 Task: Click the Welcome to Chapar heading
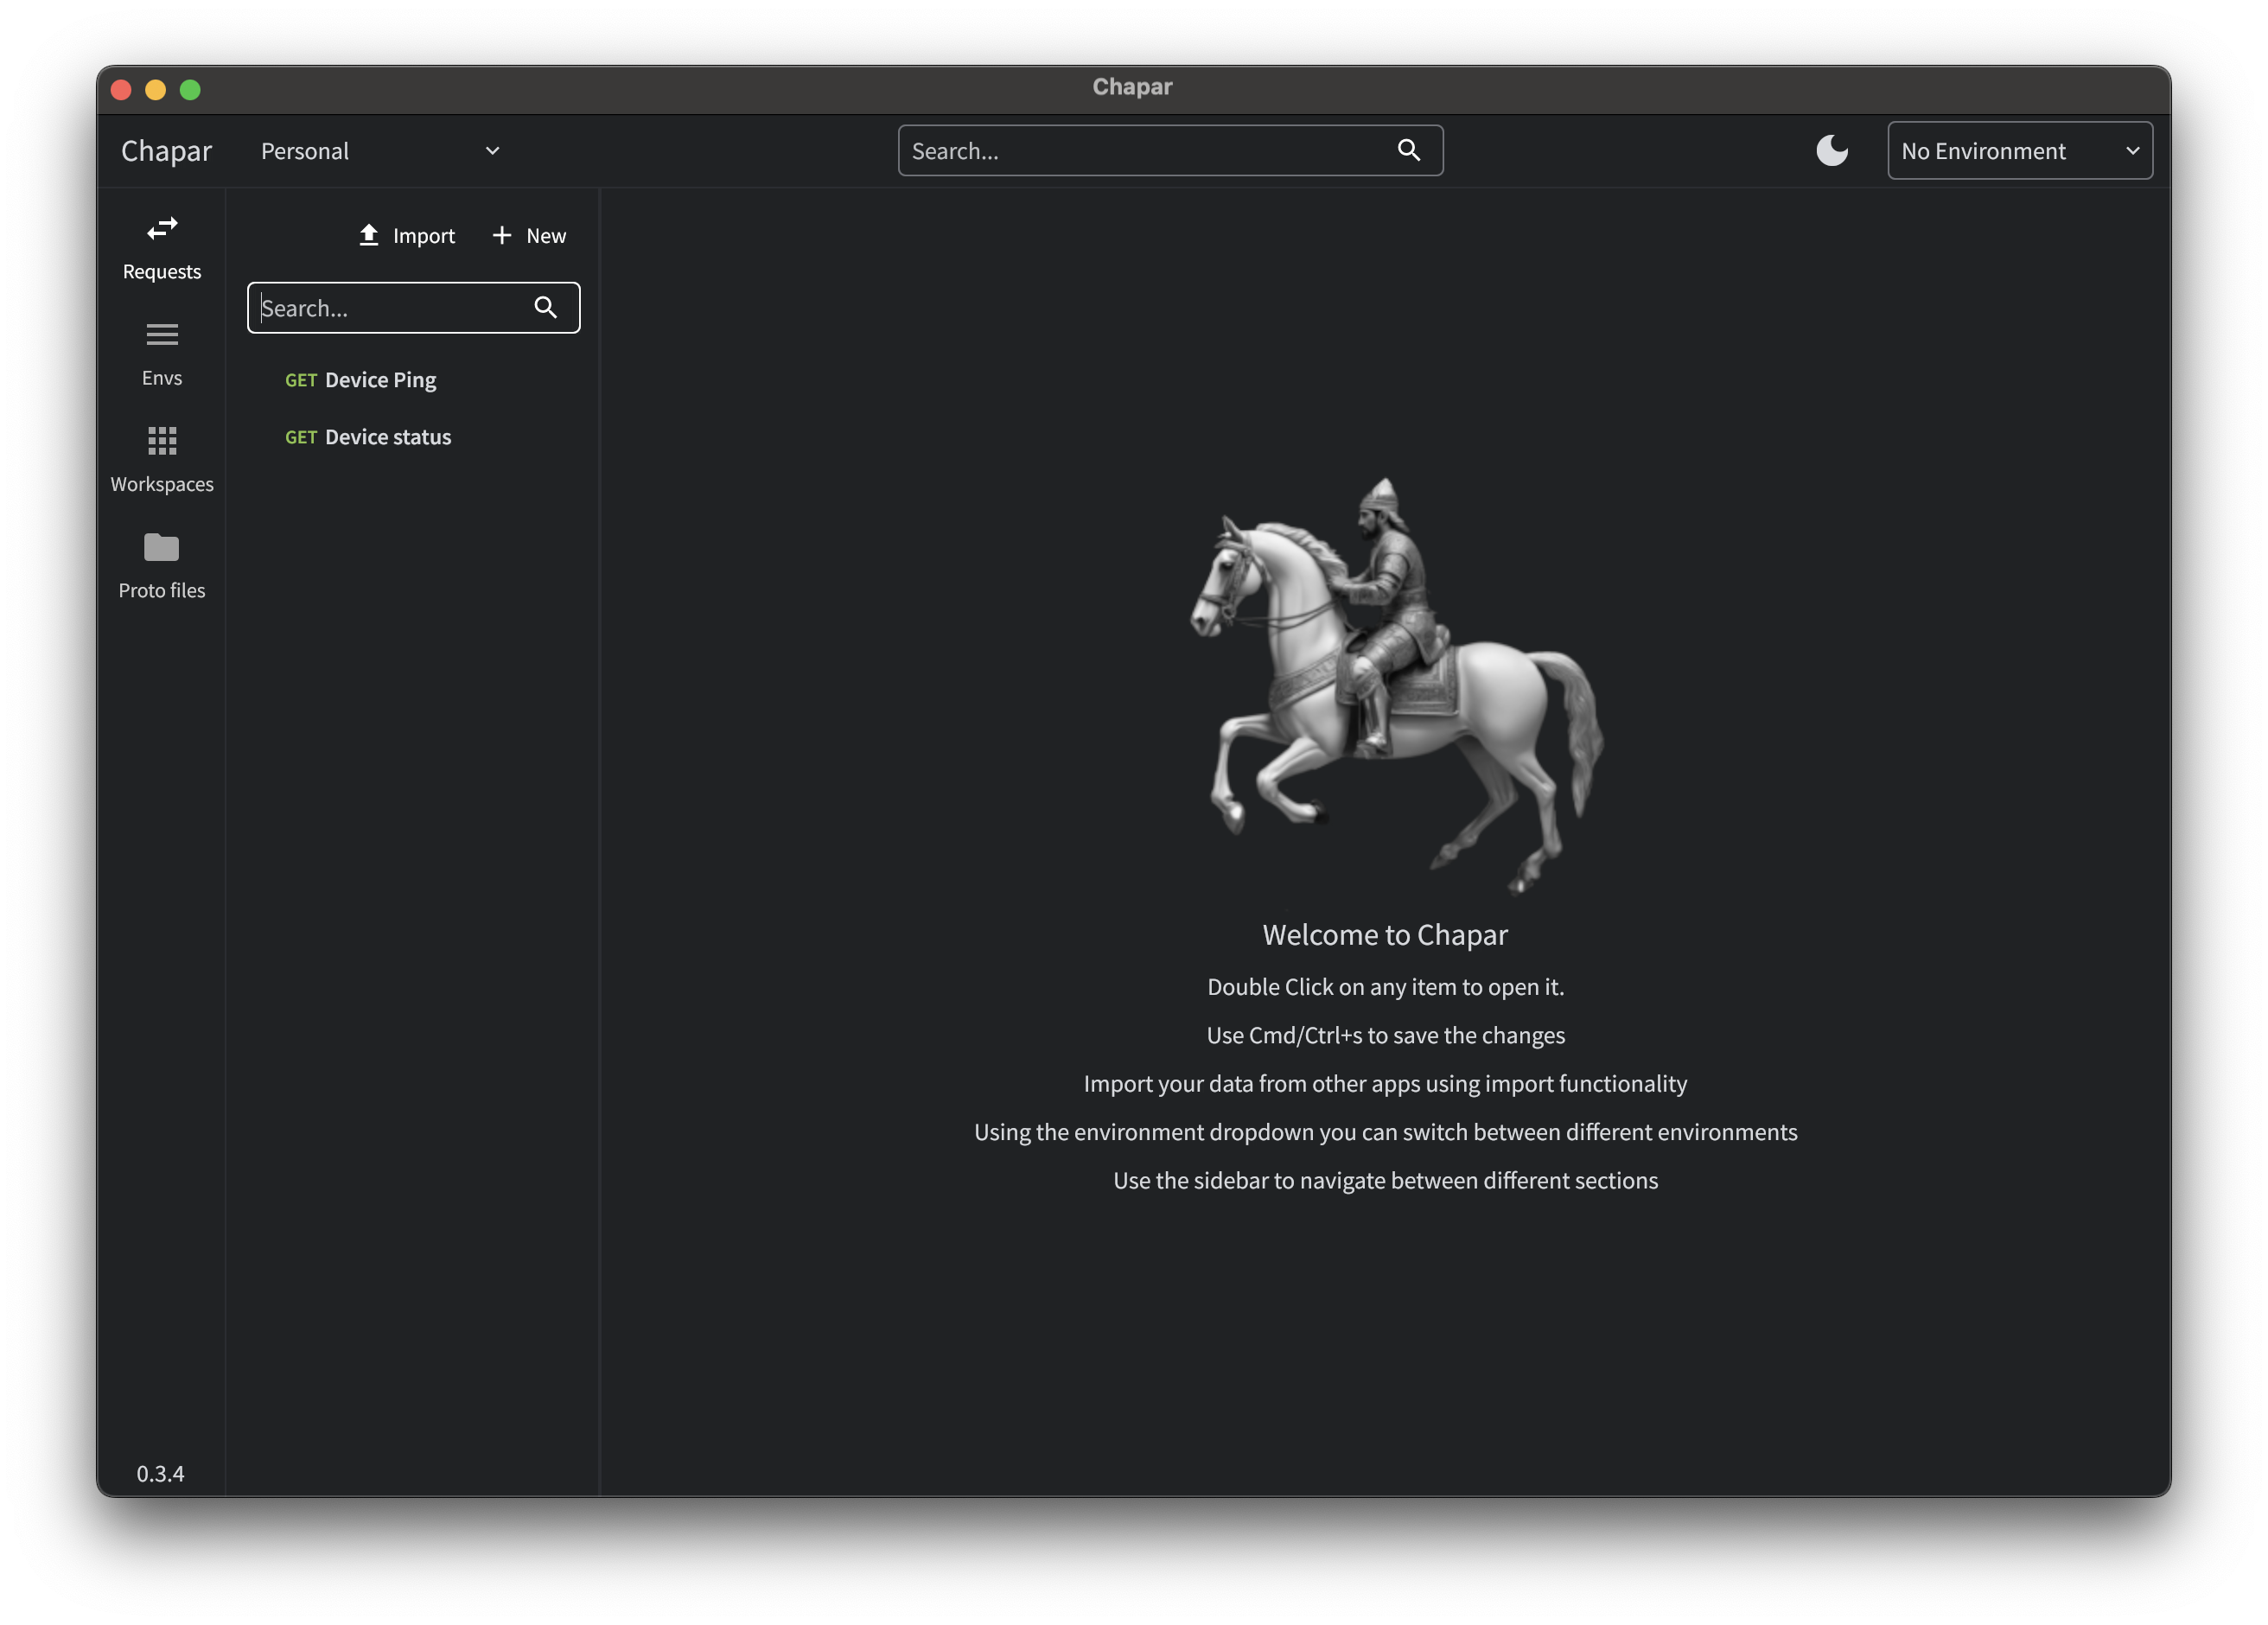[x=1385, y=934]
